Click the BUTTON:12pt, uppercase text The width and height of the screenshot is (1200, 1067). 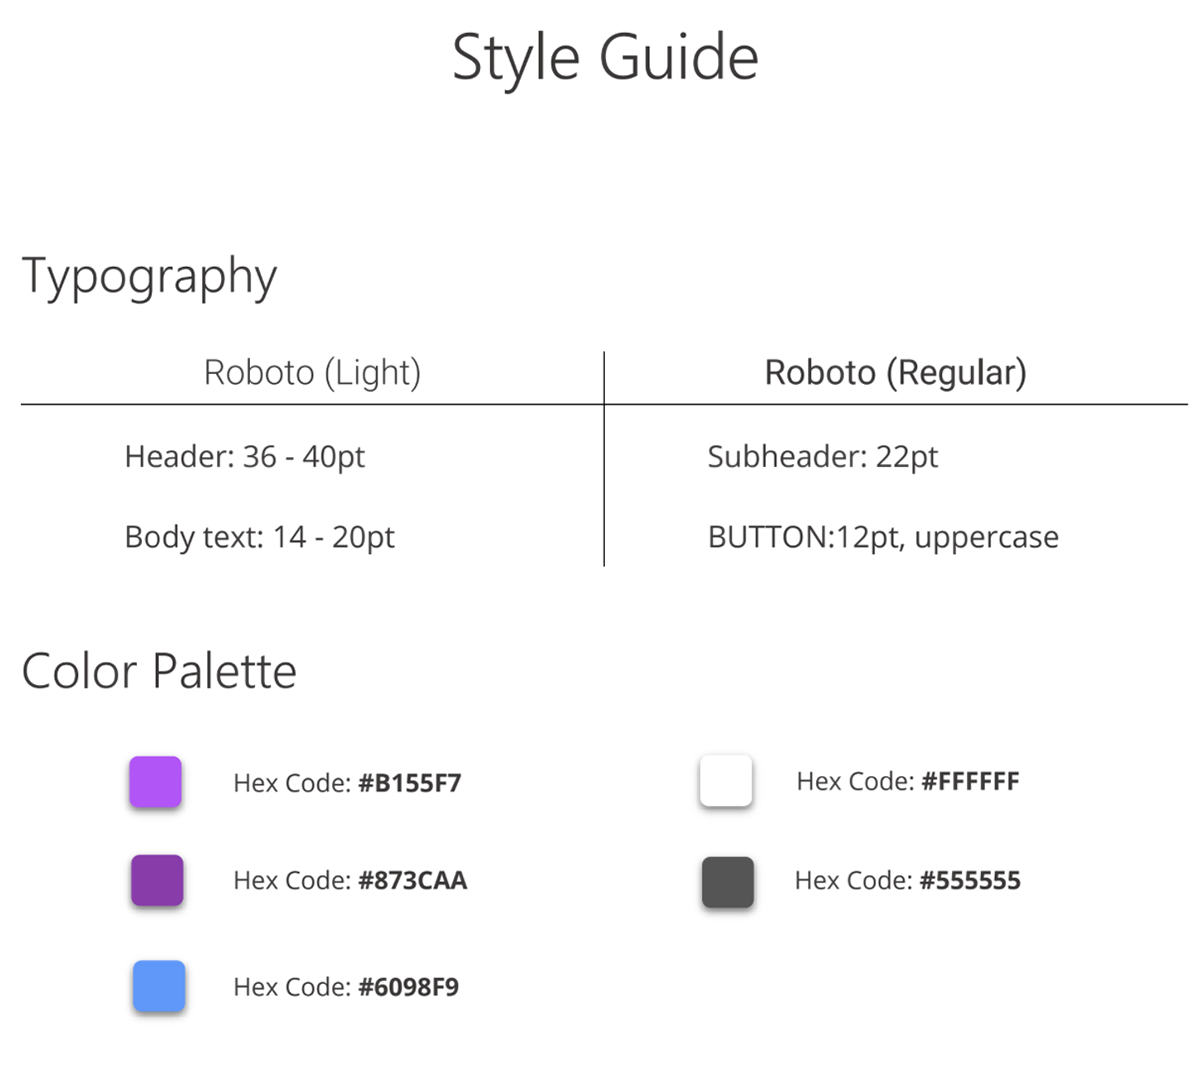(883, 537)
